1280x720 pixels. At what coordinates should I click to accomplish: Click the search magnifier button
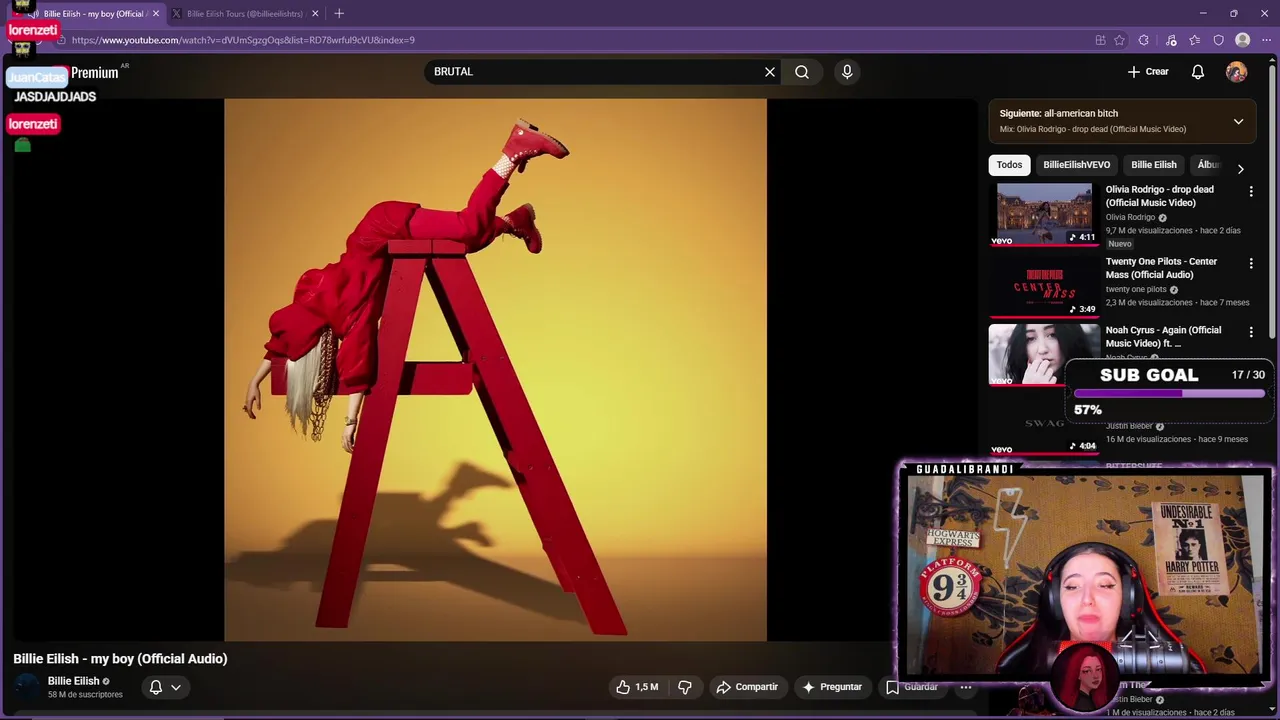coord(802,72)
